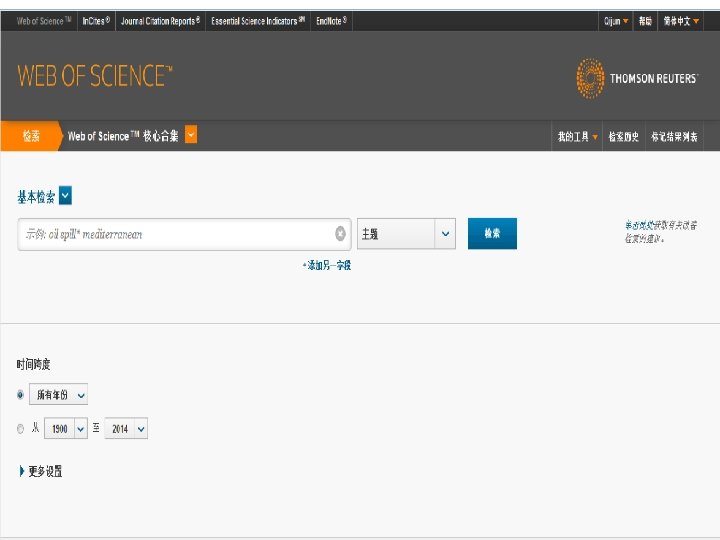Go to EndNote tab
720x540 pixels.
331,21
